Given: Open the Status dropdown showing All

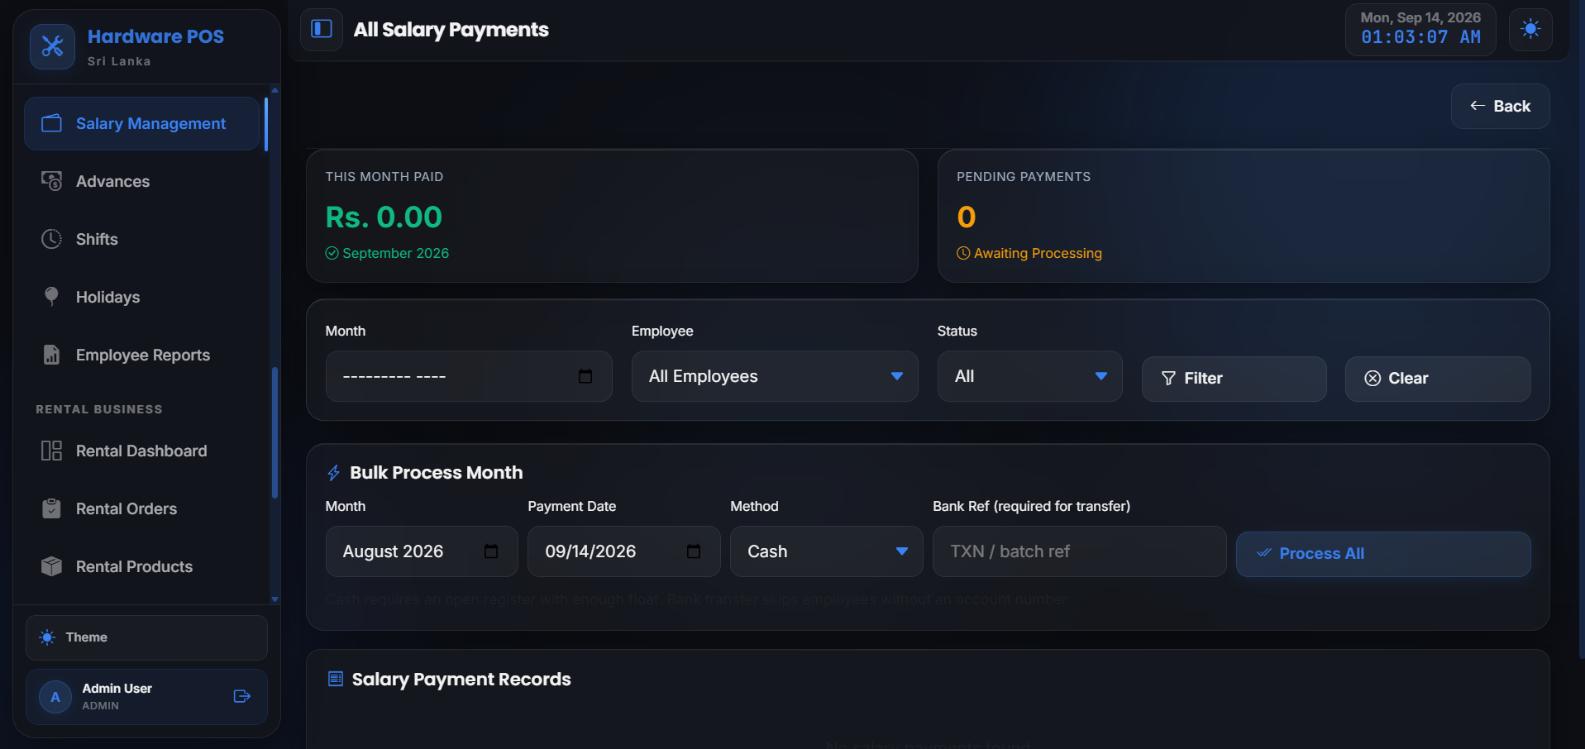Looking at the screenshot, I should (x=1030, y=376).
